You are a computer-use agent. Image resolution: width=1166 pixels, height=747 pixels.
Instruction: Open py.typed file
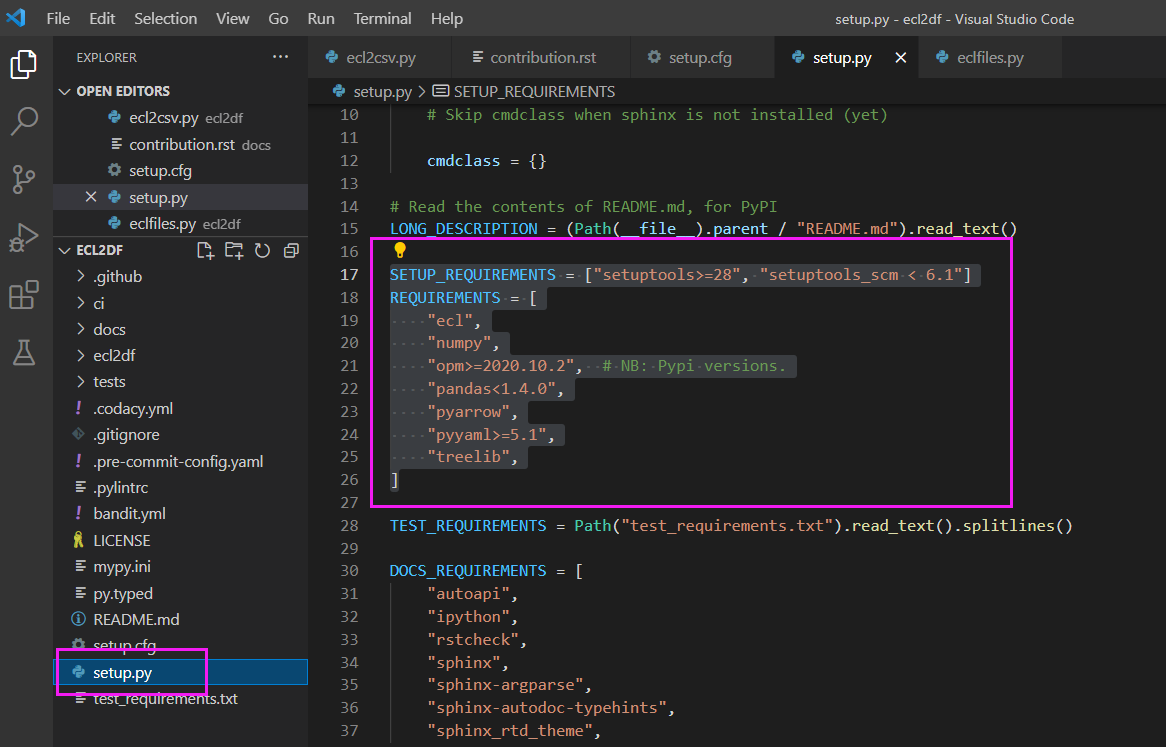click(x=181, y=593)
